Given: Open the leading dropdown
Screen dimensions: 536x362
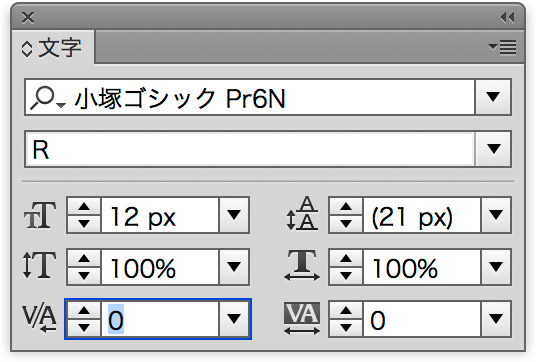Looking at the screenshot, I should point(496,215).
